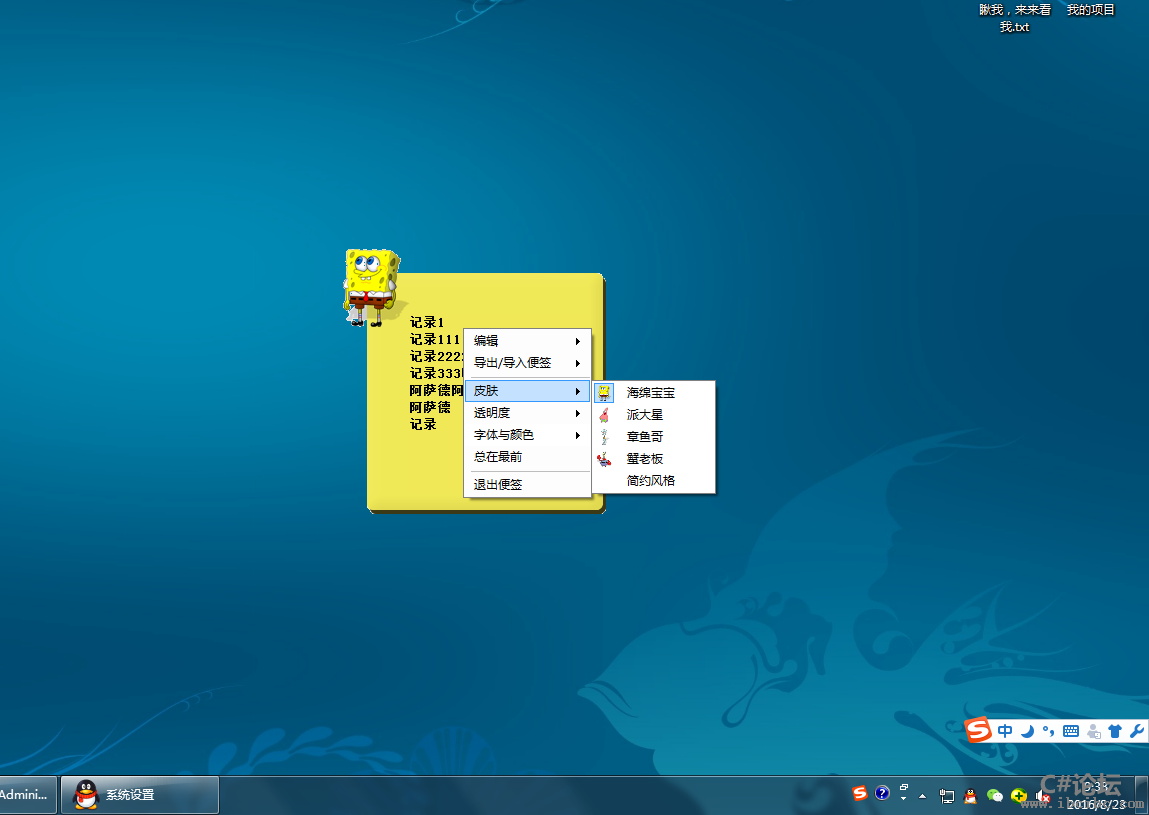1149x815 pixels.
Task: Show hidden system tray icons
Action: coord(923,796)
